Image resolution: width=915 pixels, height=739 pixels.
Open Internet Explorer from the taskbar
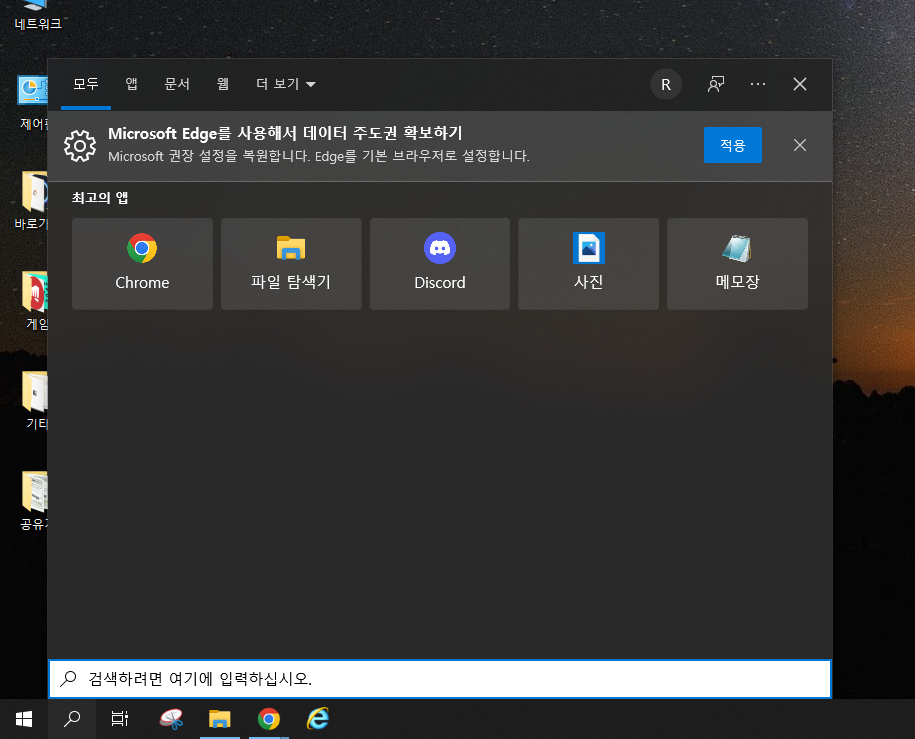pyautogui.click(x=318, y=719)
